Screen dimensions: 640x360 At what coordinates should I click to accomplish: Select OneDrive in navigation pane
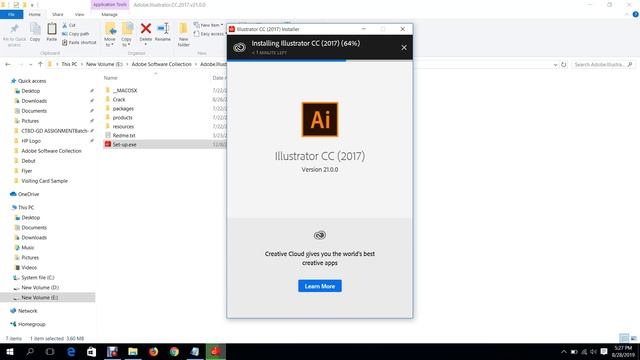click(x=28, y=194)
